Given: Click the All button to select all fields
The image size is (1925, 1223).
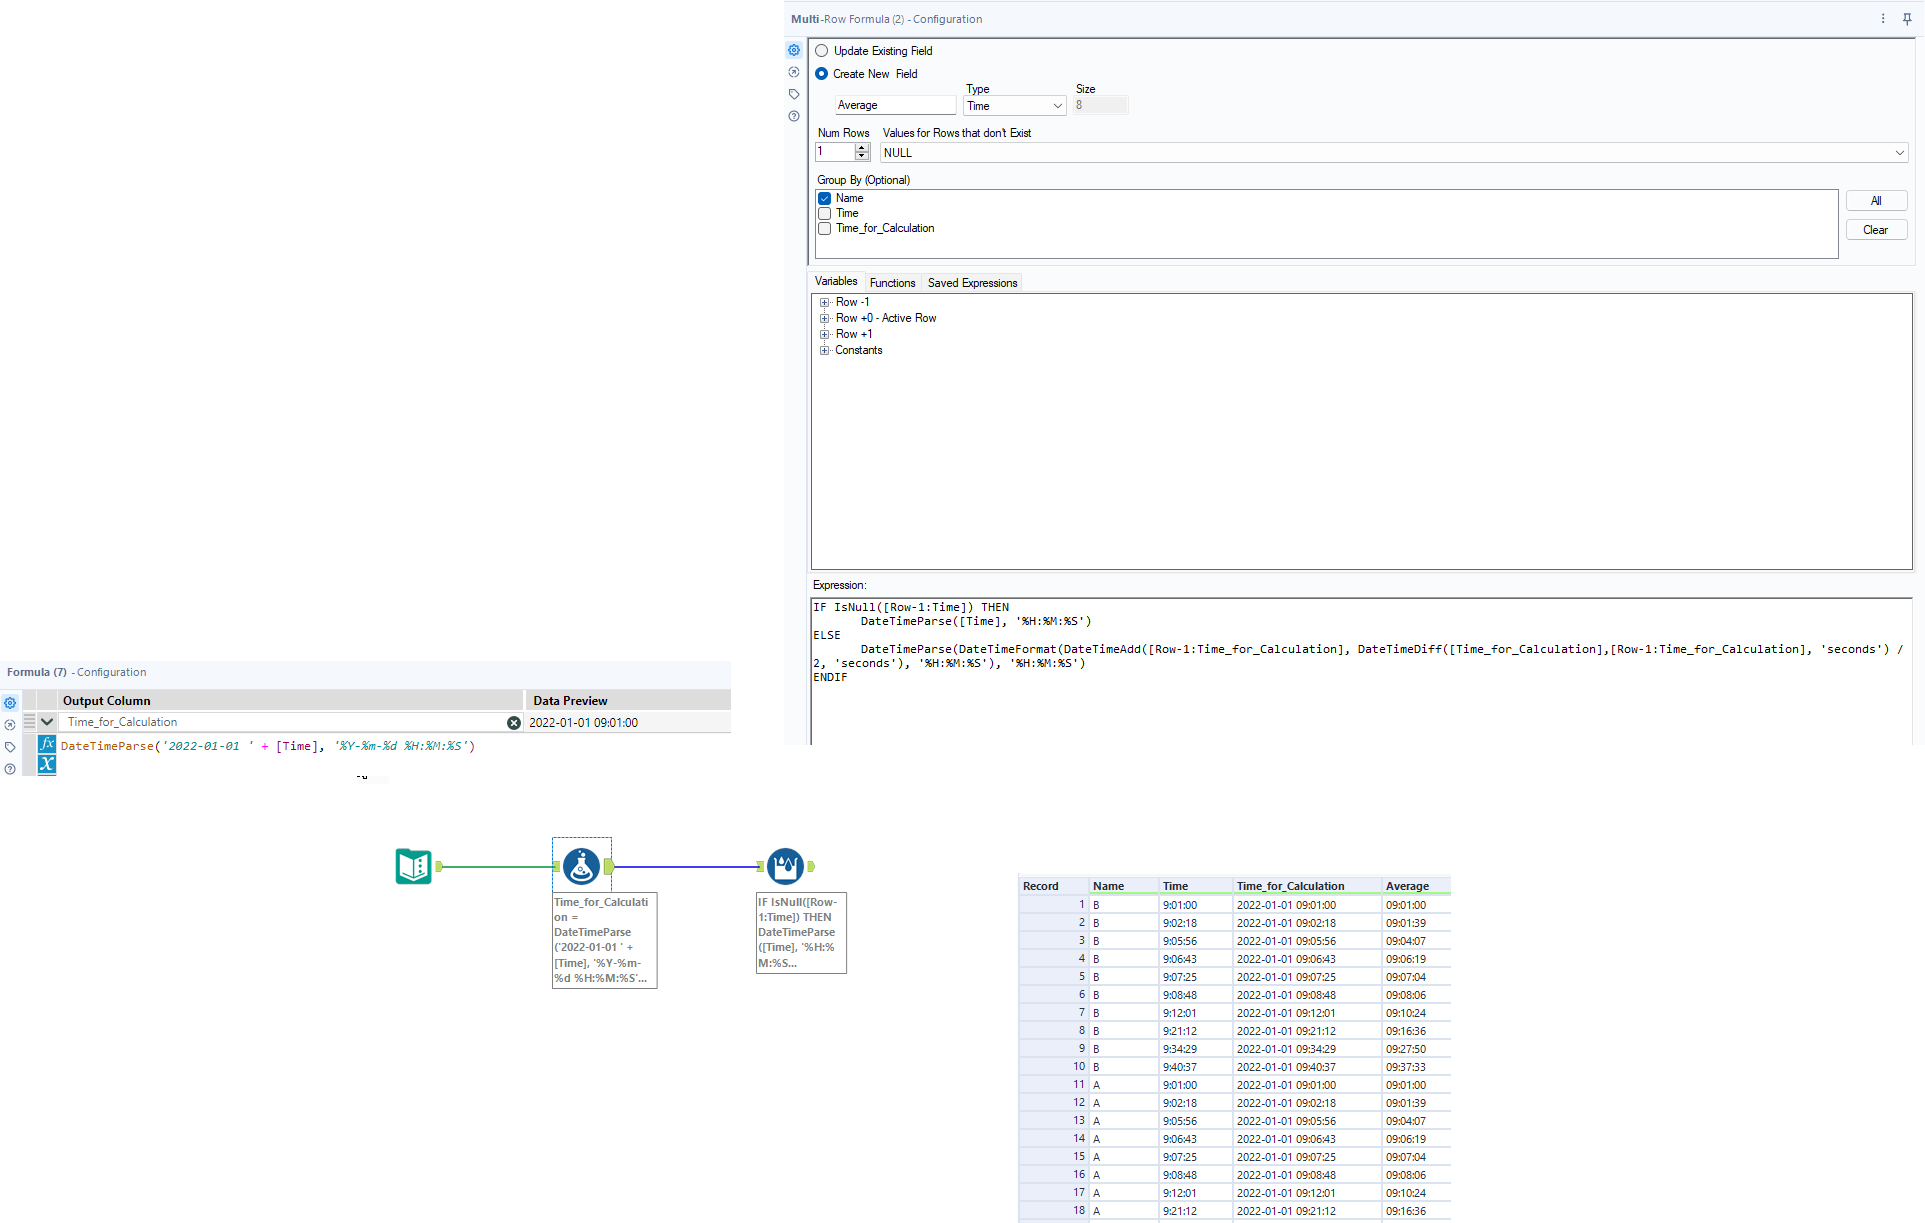Looking at the screenshot, I should 1876,200.
